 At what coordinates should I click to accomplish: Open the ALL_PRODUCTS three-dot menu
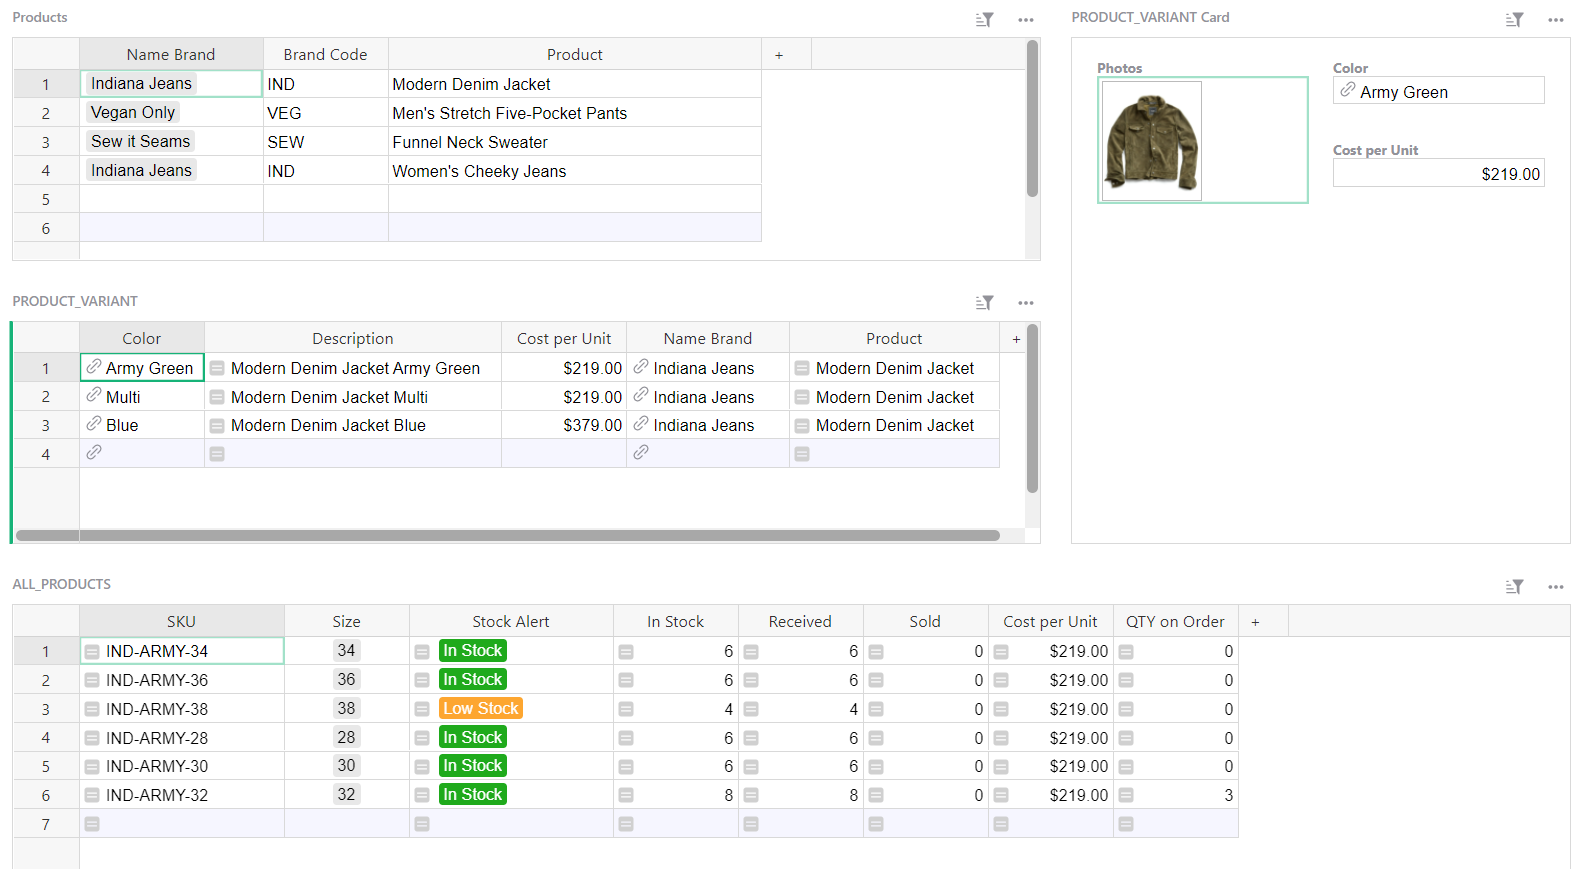tap(1555, 587)
